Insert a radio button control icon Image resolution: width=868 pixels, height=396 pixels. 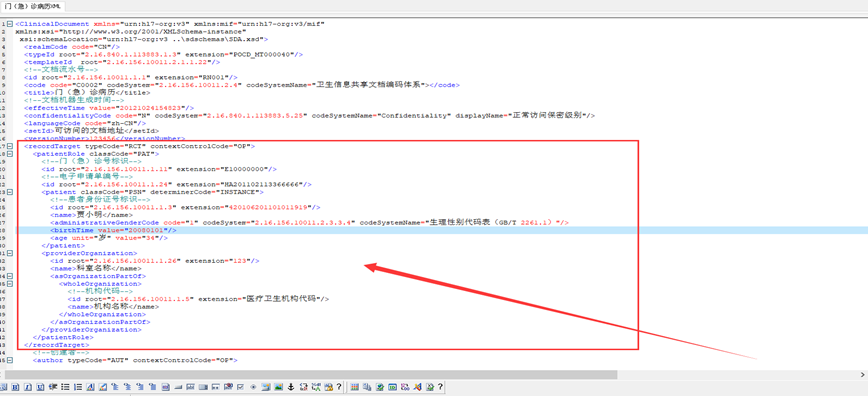(254, 387)
